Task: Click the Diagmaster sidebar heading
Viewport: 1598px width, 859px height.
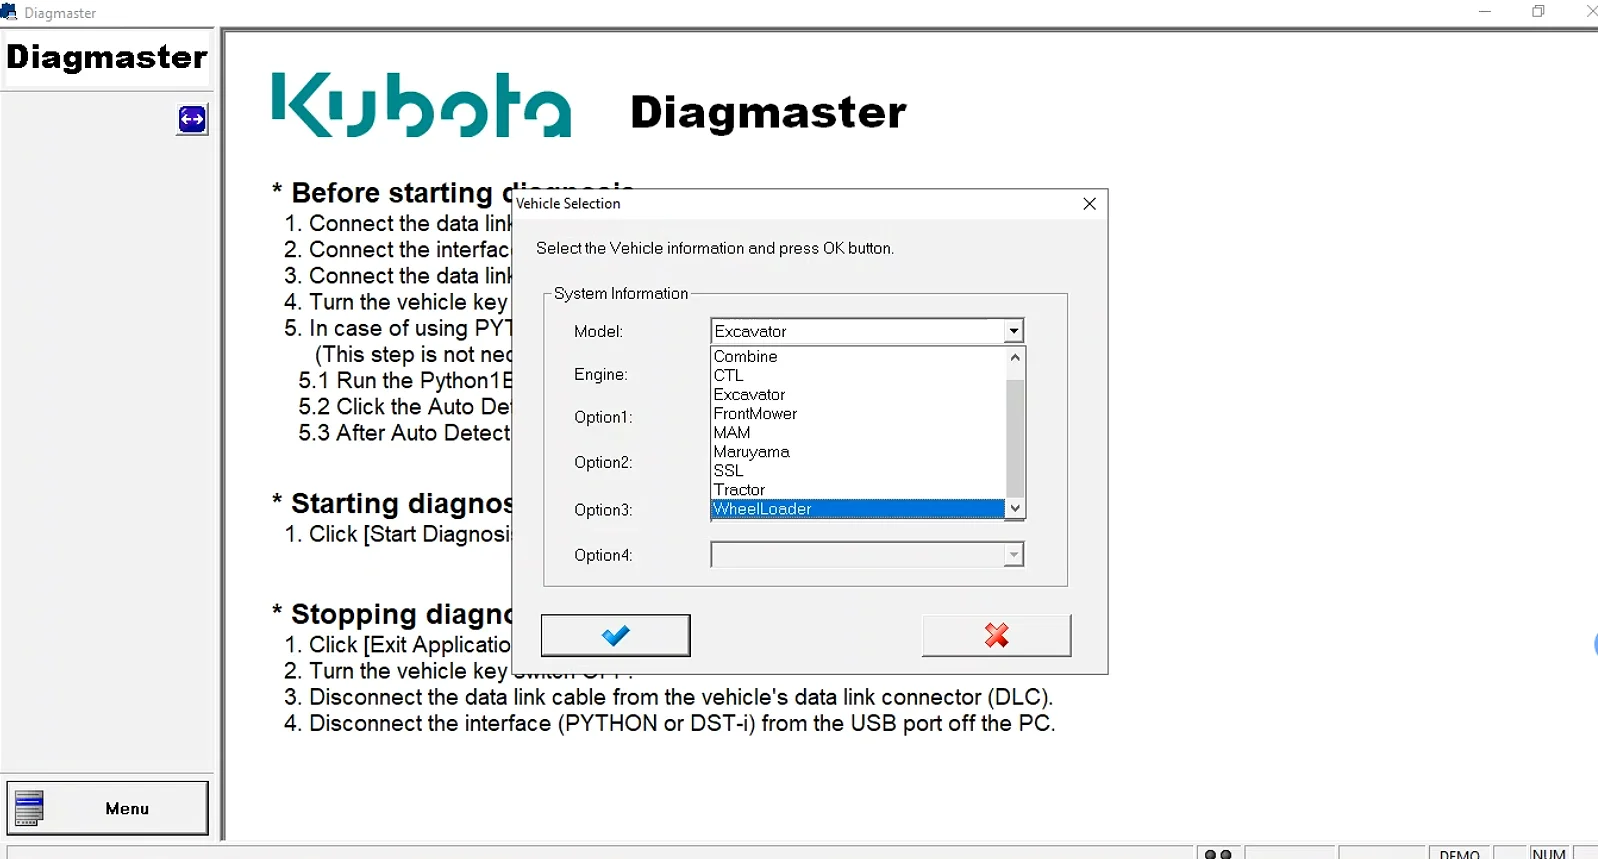Action: click(107, 57)
